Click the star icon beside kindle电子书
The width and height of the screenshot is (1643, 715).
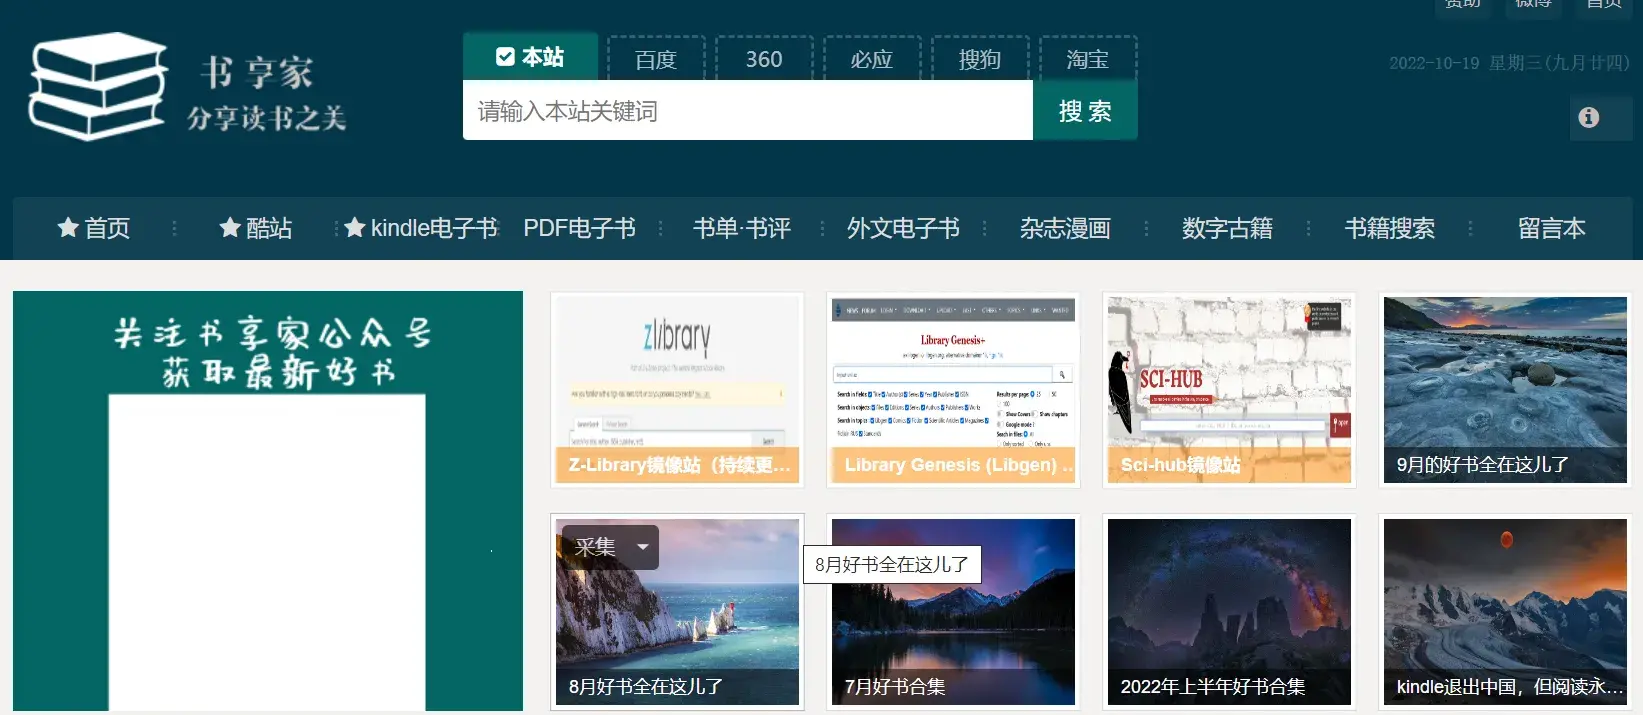pos(355,228)
